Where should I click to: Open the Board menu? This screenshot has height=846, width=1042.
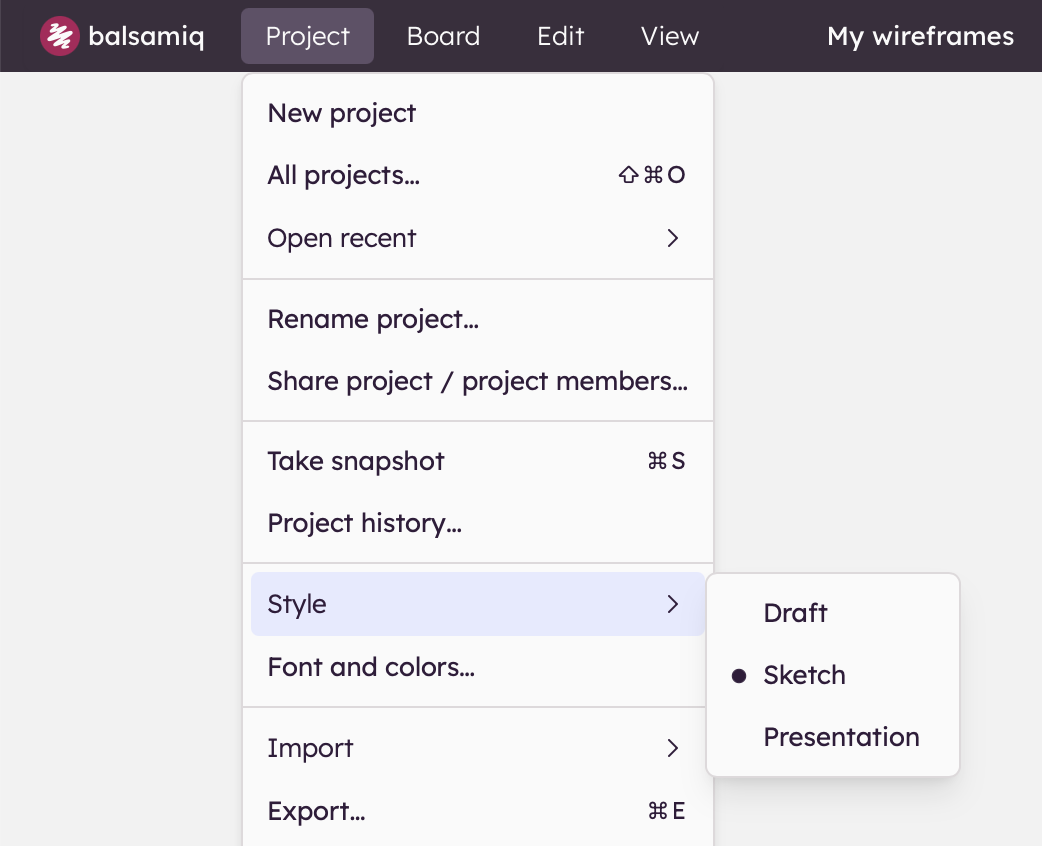coord(443,36)
